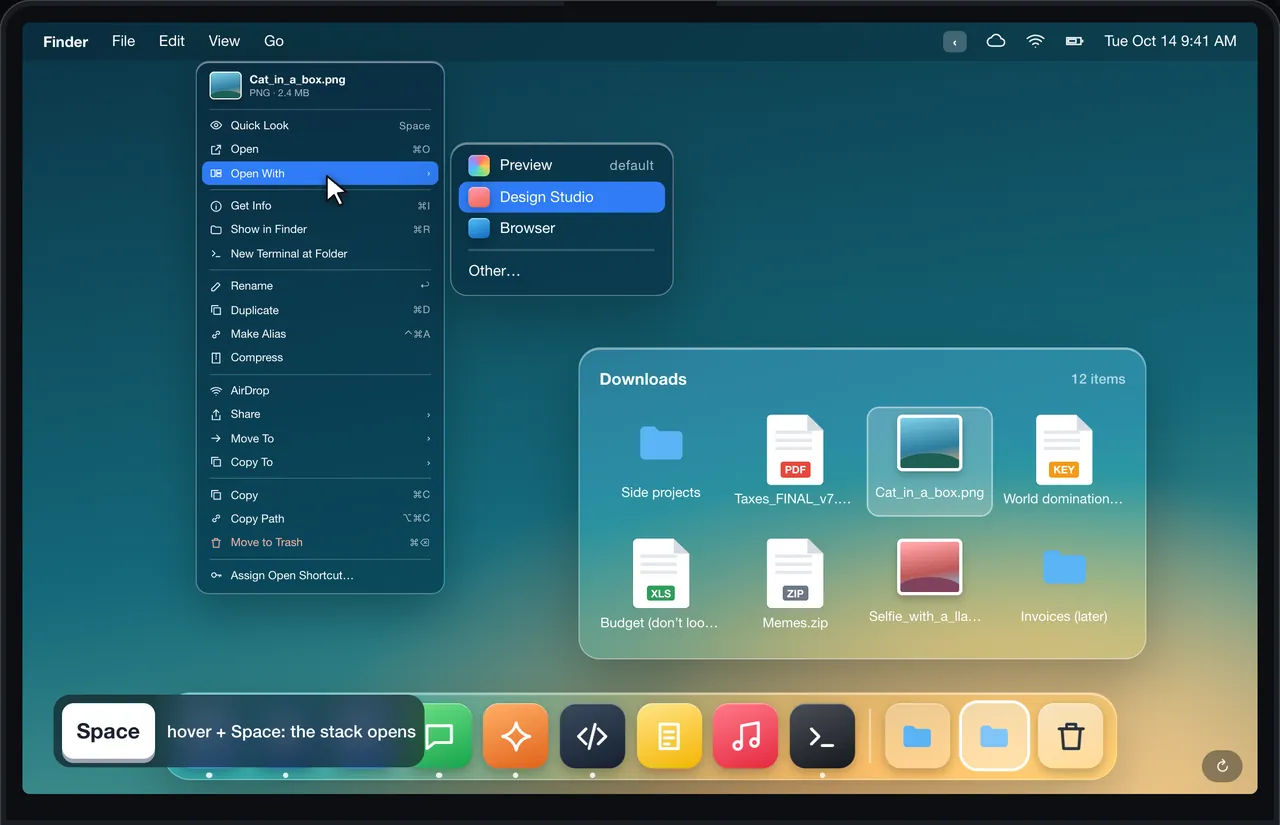Click the battery icon in the menu bar
This screenshot has height=825, width=1280.
point(1074,41)
